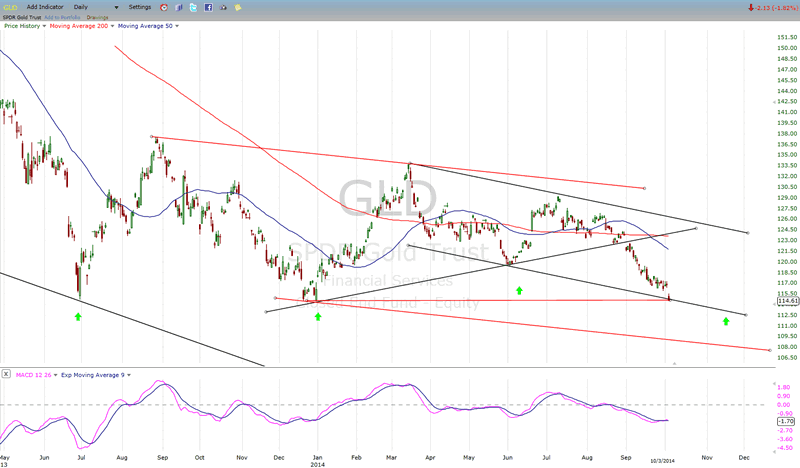This screenshot has width=800, height=468.
Task: Open the Settings menu
Action: [x=140, y=7]
